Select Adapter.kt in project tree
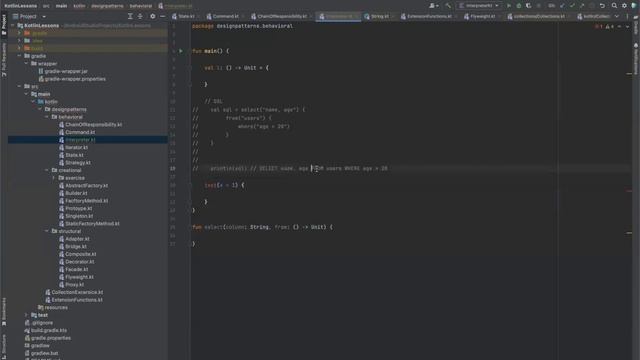 pos(77,239)
